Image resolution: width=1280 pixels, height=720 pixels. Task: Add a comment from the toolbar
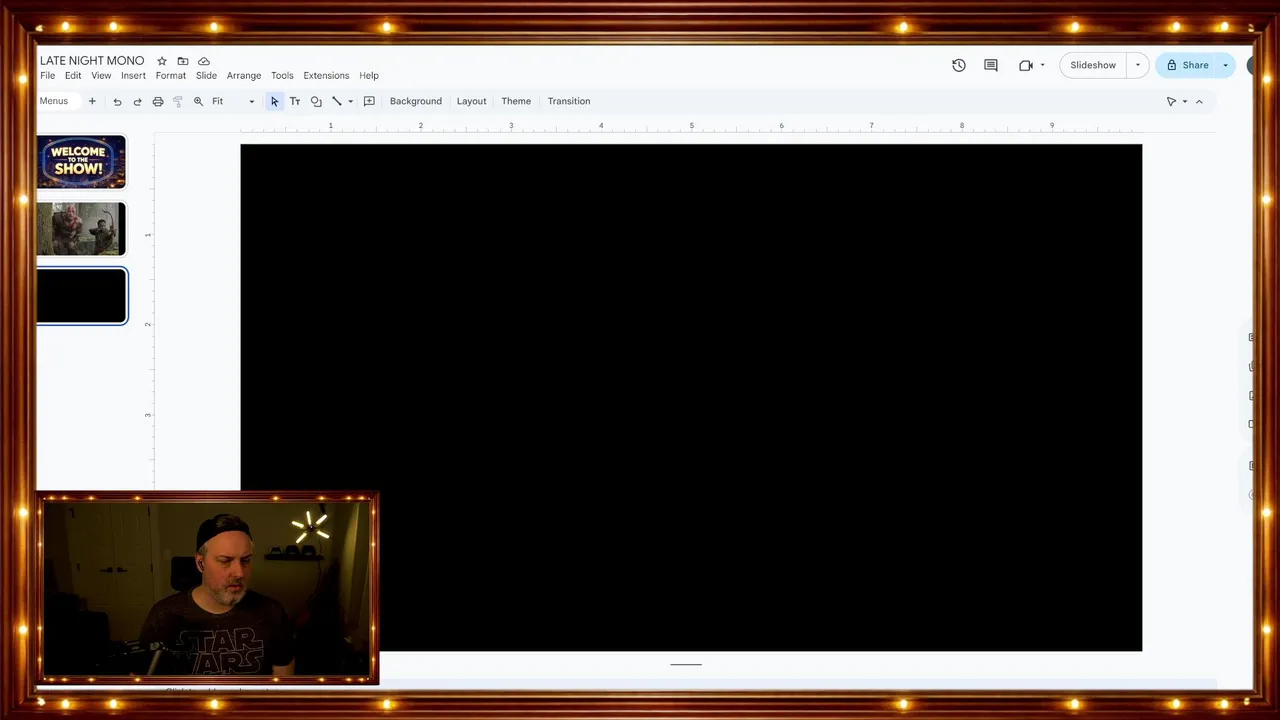click(369, 101)
